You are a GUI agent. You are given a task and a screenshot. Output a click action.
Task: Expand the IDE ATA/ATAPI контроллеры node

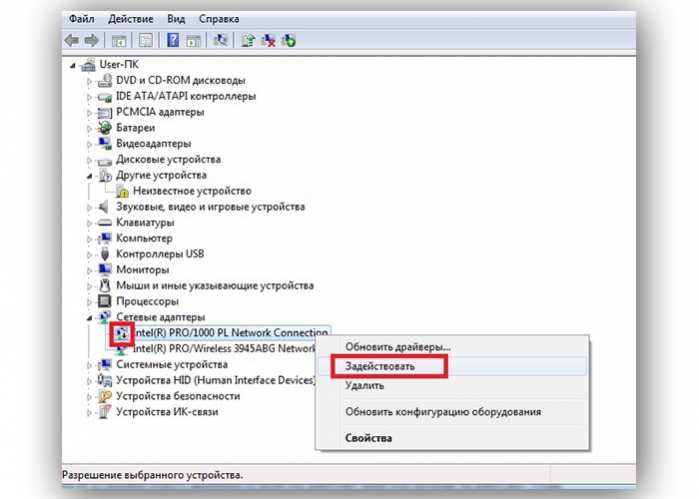pos(89,97)
